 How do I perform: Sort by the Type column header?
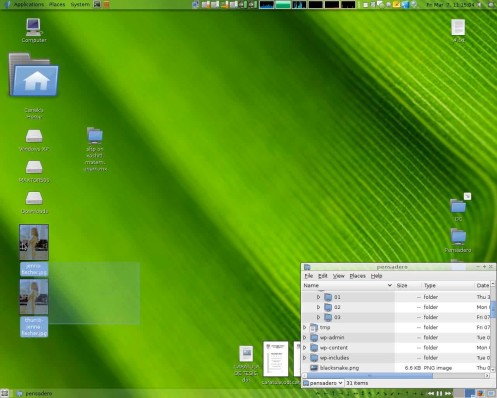pyautogui.click(x=447, y=285)
